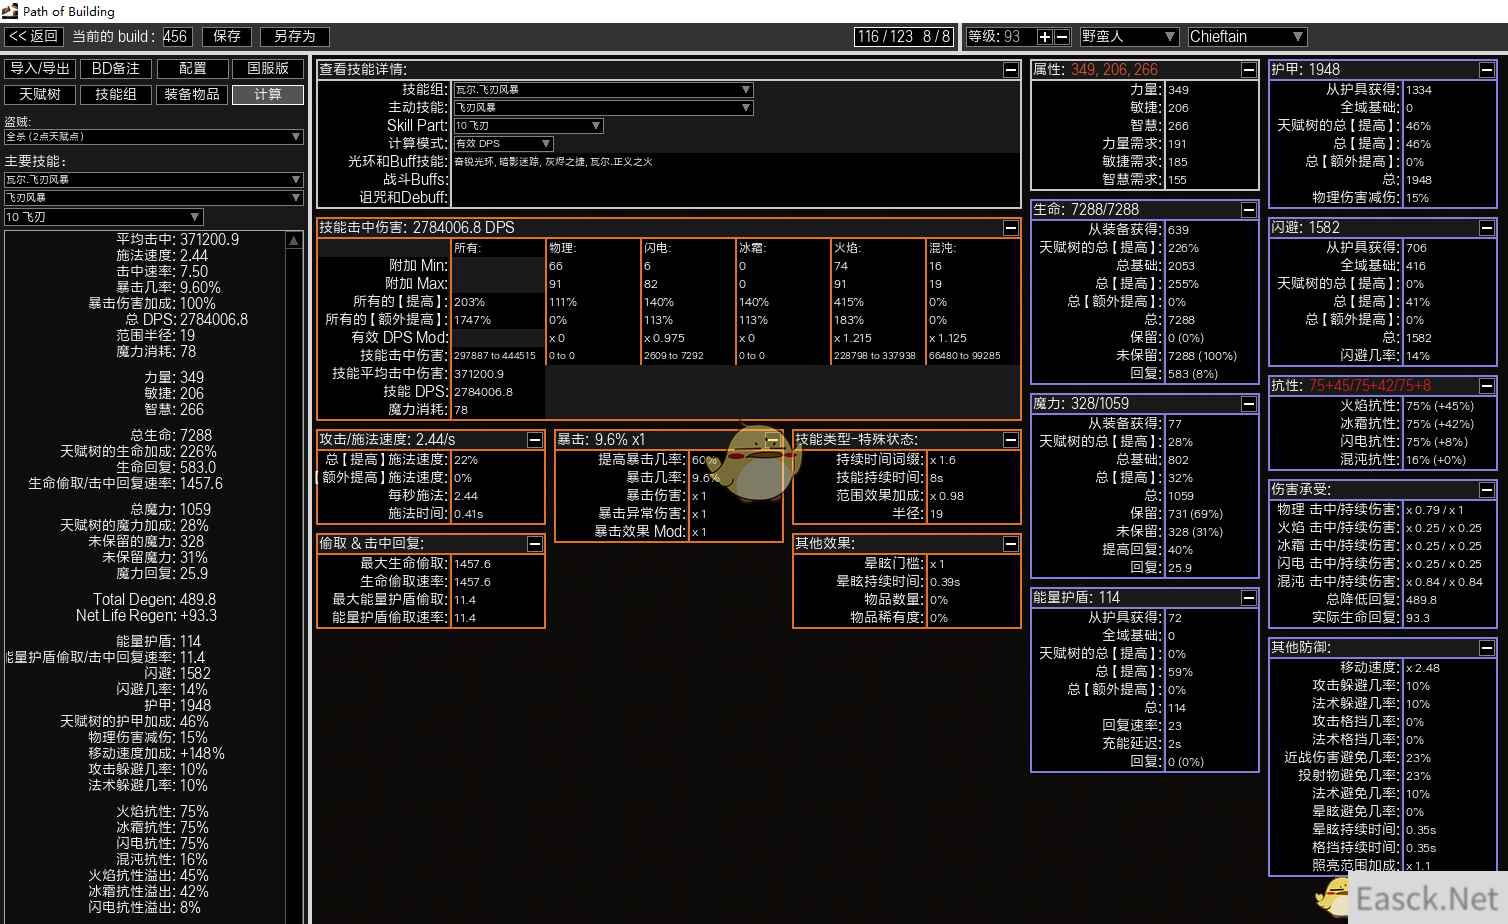Click the 国服版 button
1508x924 pixels.
268,69
